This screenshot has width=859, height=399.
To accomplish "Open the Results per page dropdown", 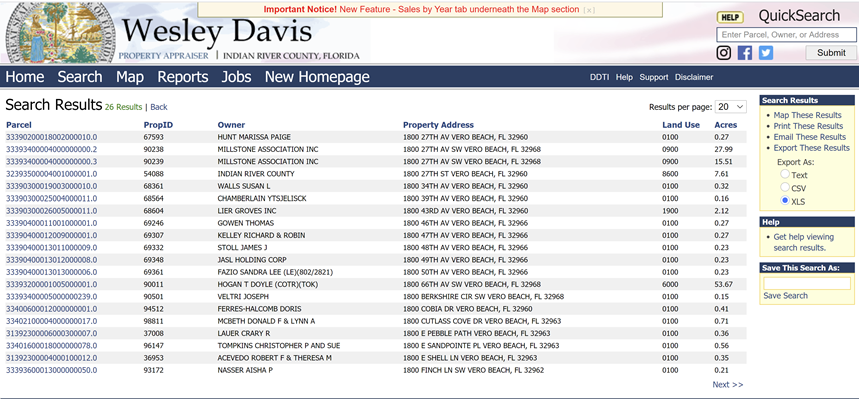I will [731, 107].
